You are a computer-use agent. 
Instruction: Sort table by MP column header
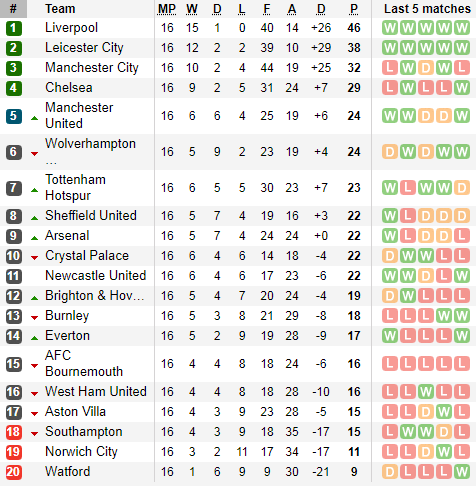point(167,9)
